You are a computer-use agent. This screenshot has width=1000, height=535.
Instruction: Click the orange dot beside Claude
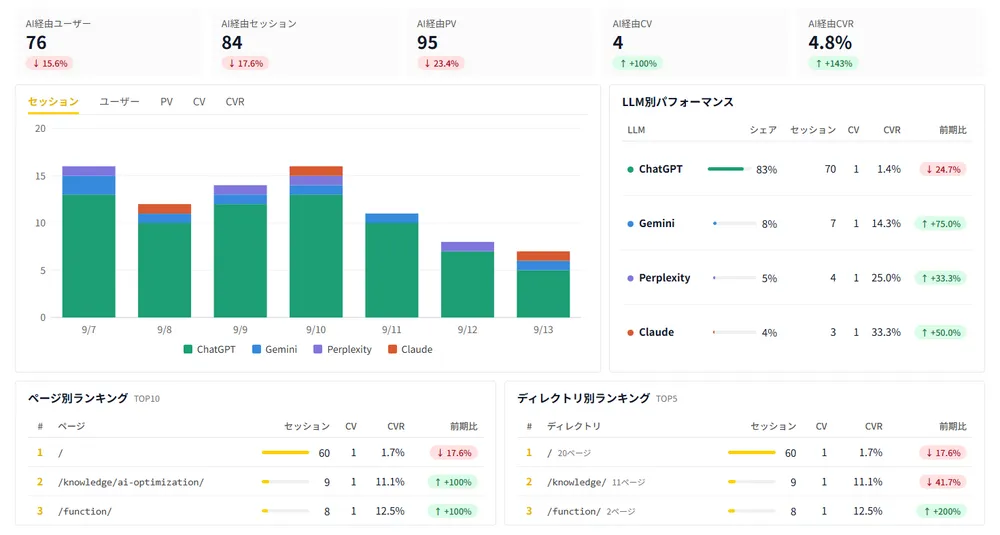[x=630, y=332]
